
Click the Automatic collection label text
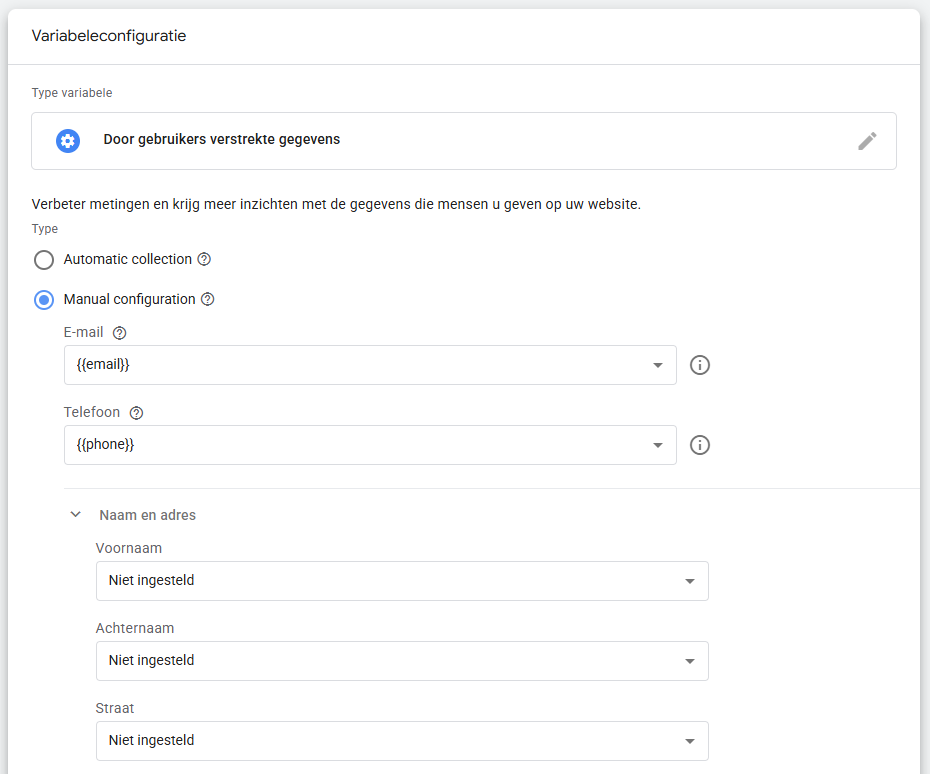127,259
